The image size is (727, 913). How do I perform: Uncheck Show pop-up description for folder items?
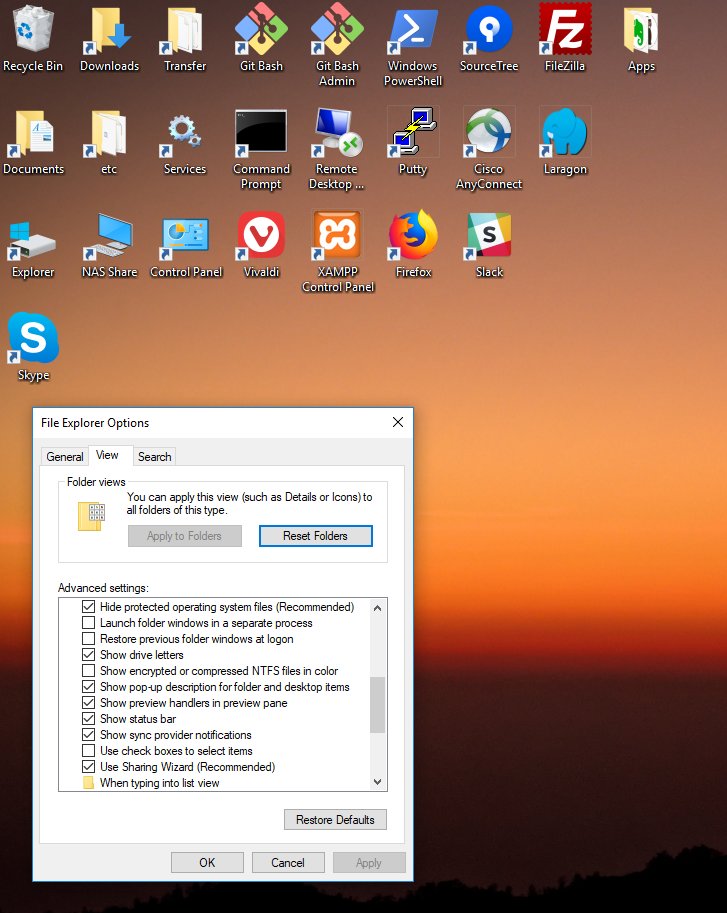[88, 687]
